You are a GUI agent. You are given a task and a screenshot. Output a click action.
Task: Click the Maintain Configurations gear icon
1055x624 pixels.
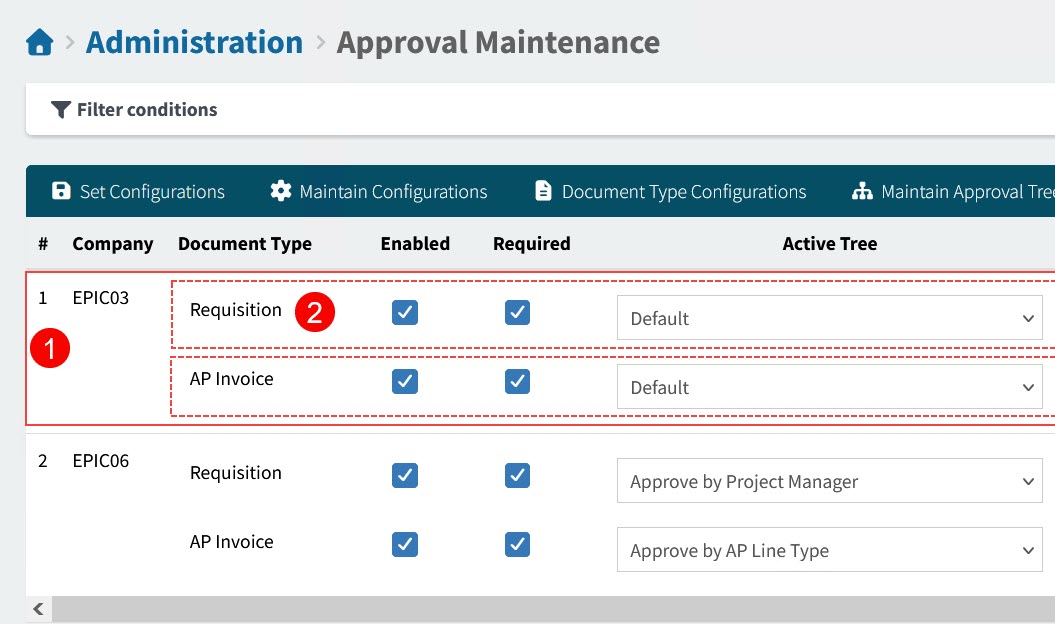point(281,191)
